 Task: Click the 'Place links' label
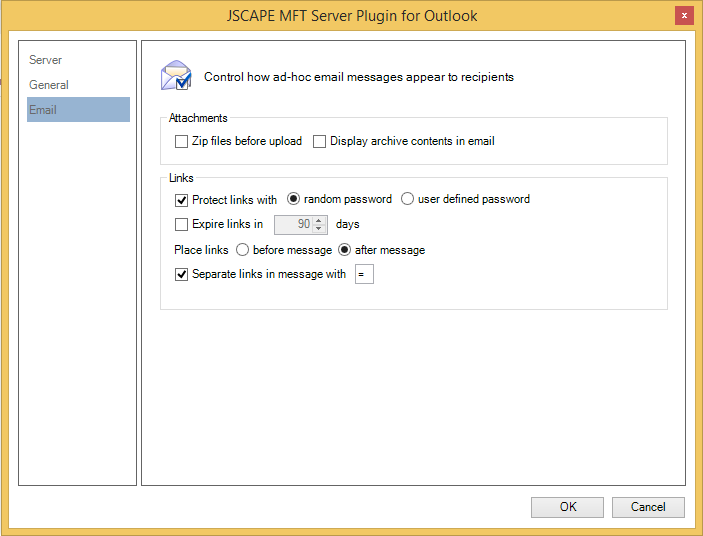pyautogui.click(x=201, y=250)
